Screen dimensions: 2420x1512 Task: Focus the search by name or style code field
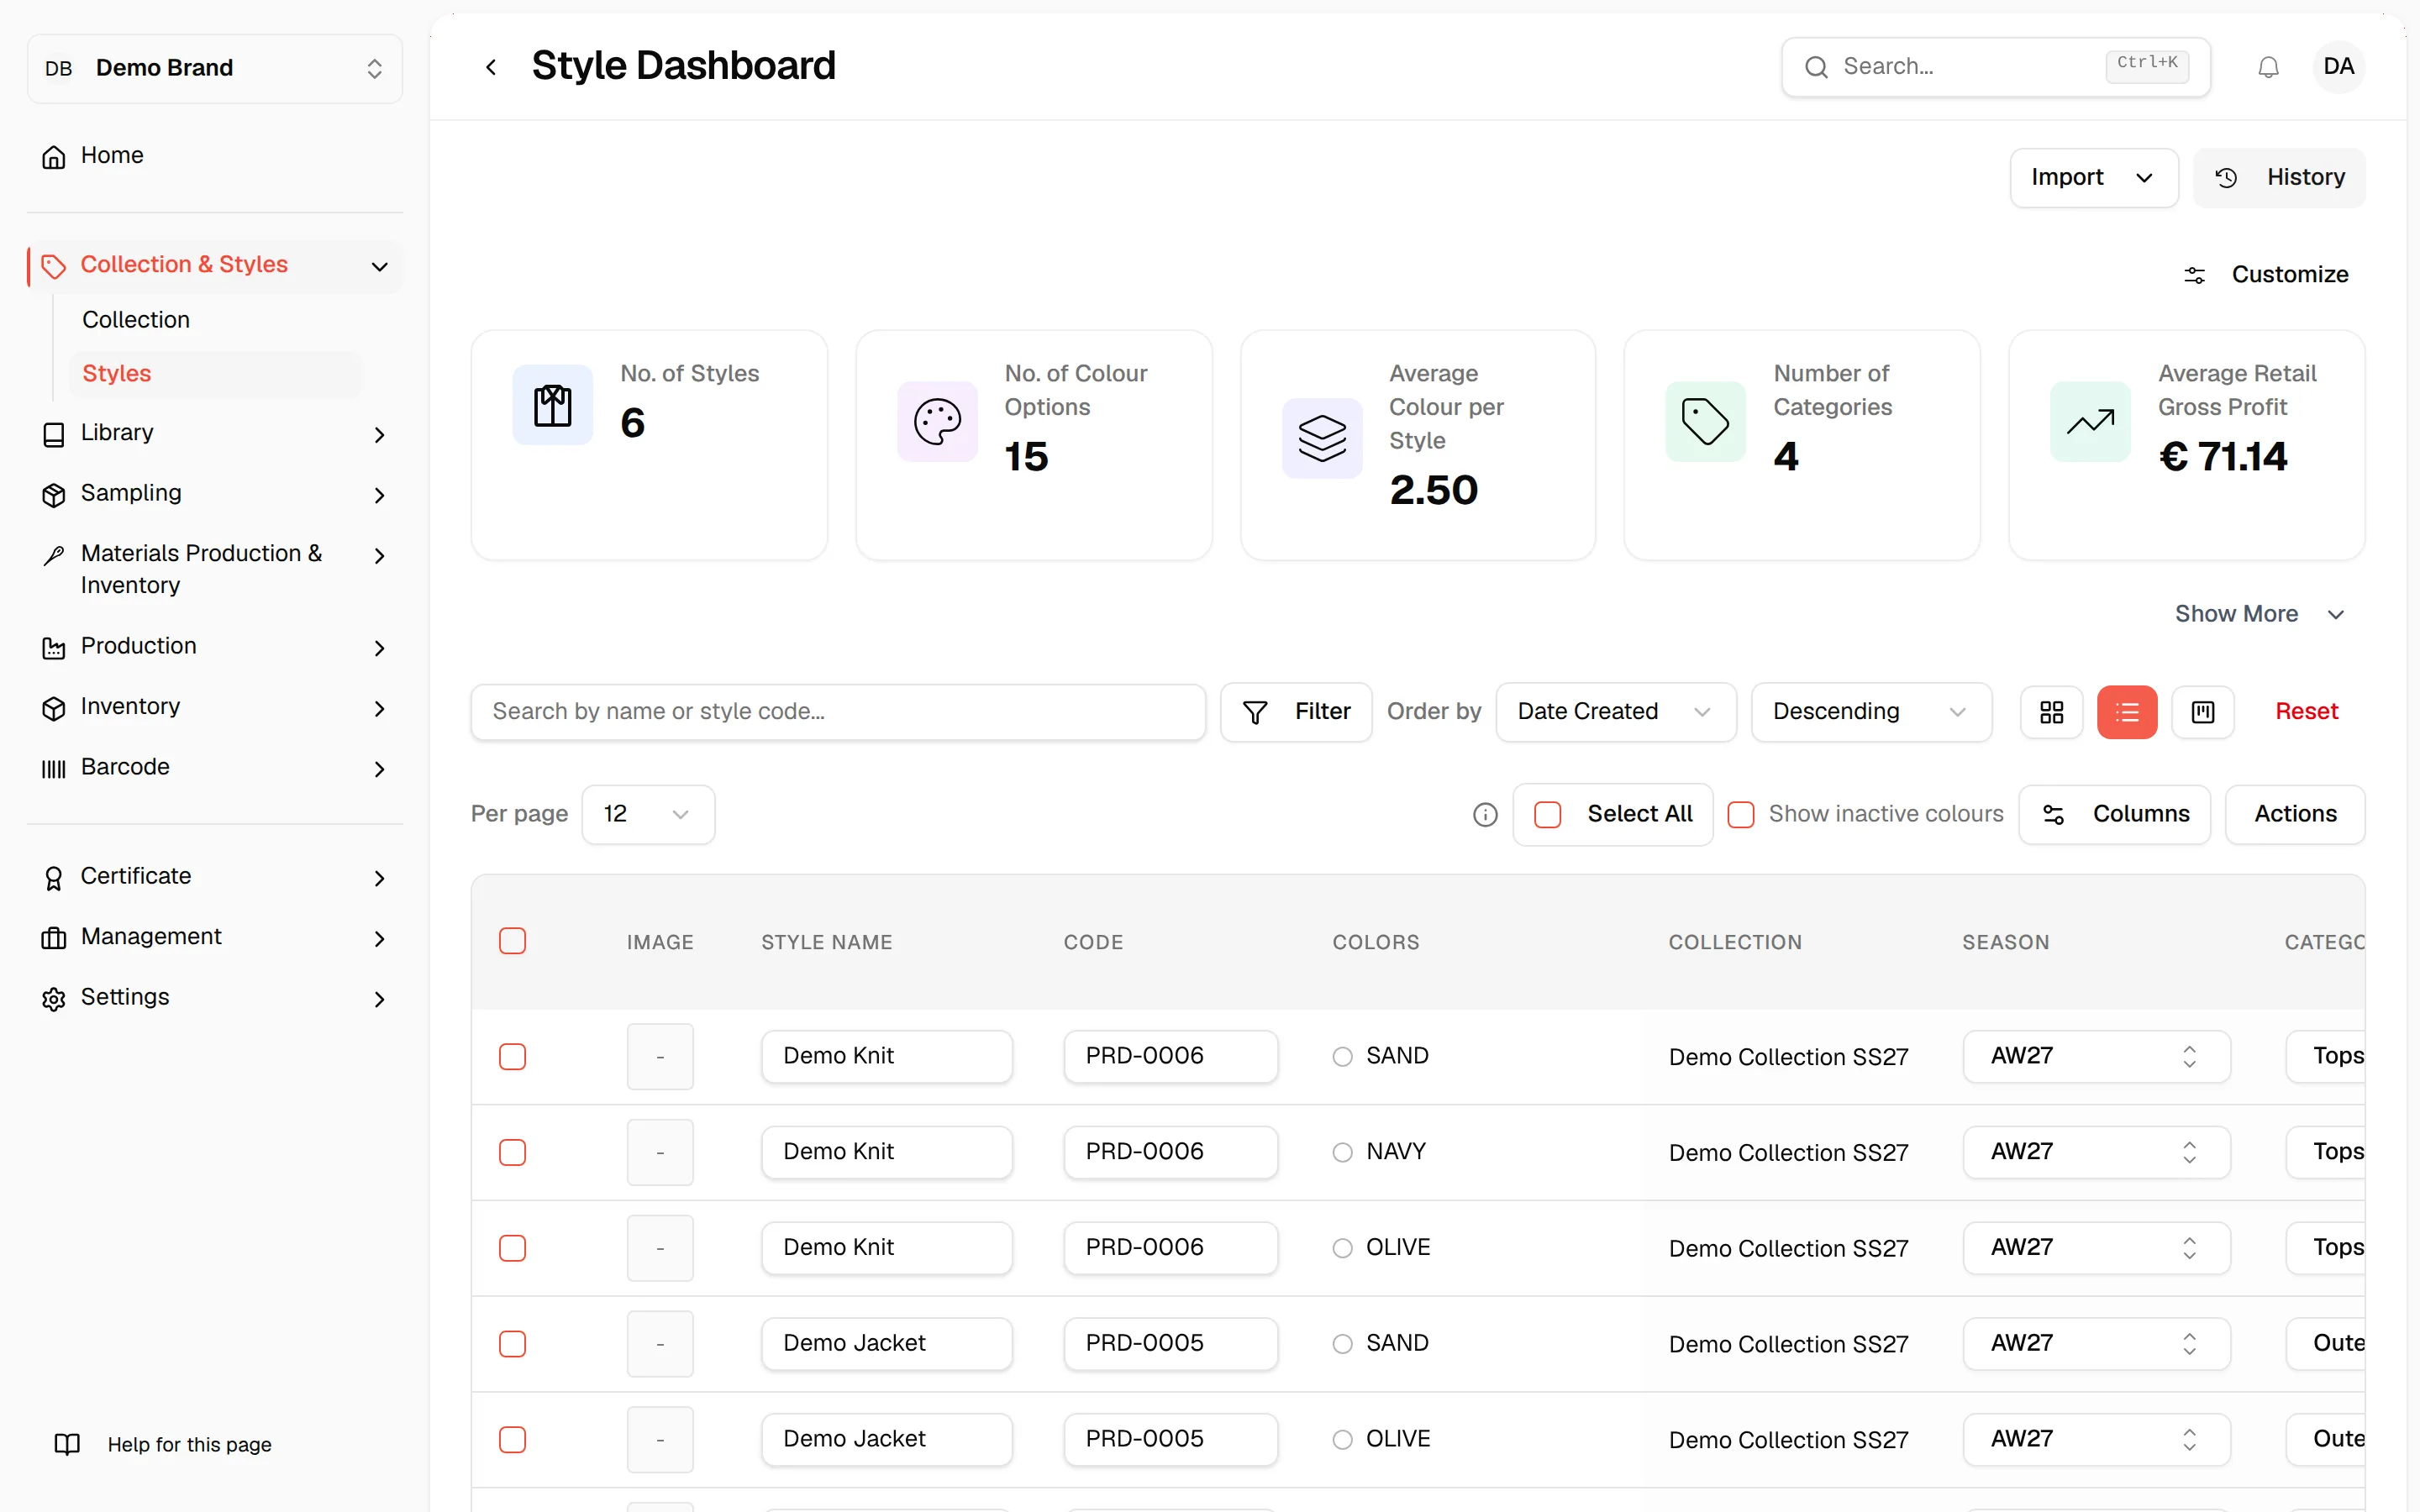(838, 712)
